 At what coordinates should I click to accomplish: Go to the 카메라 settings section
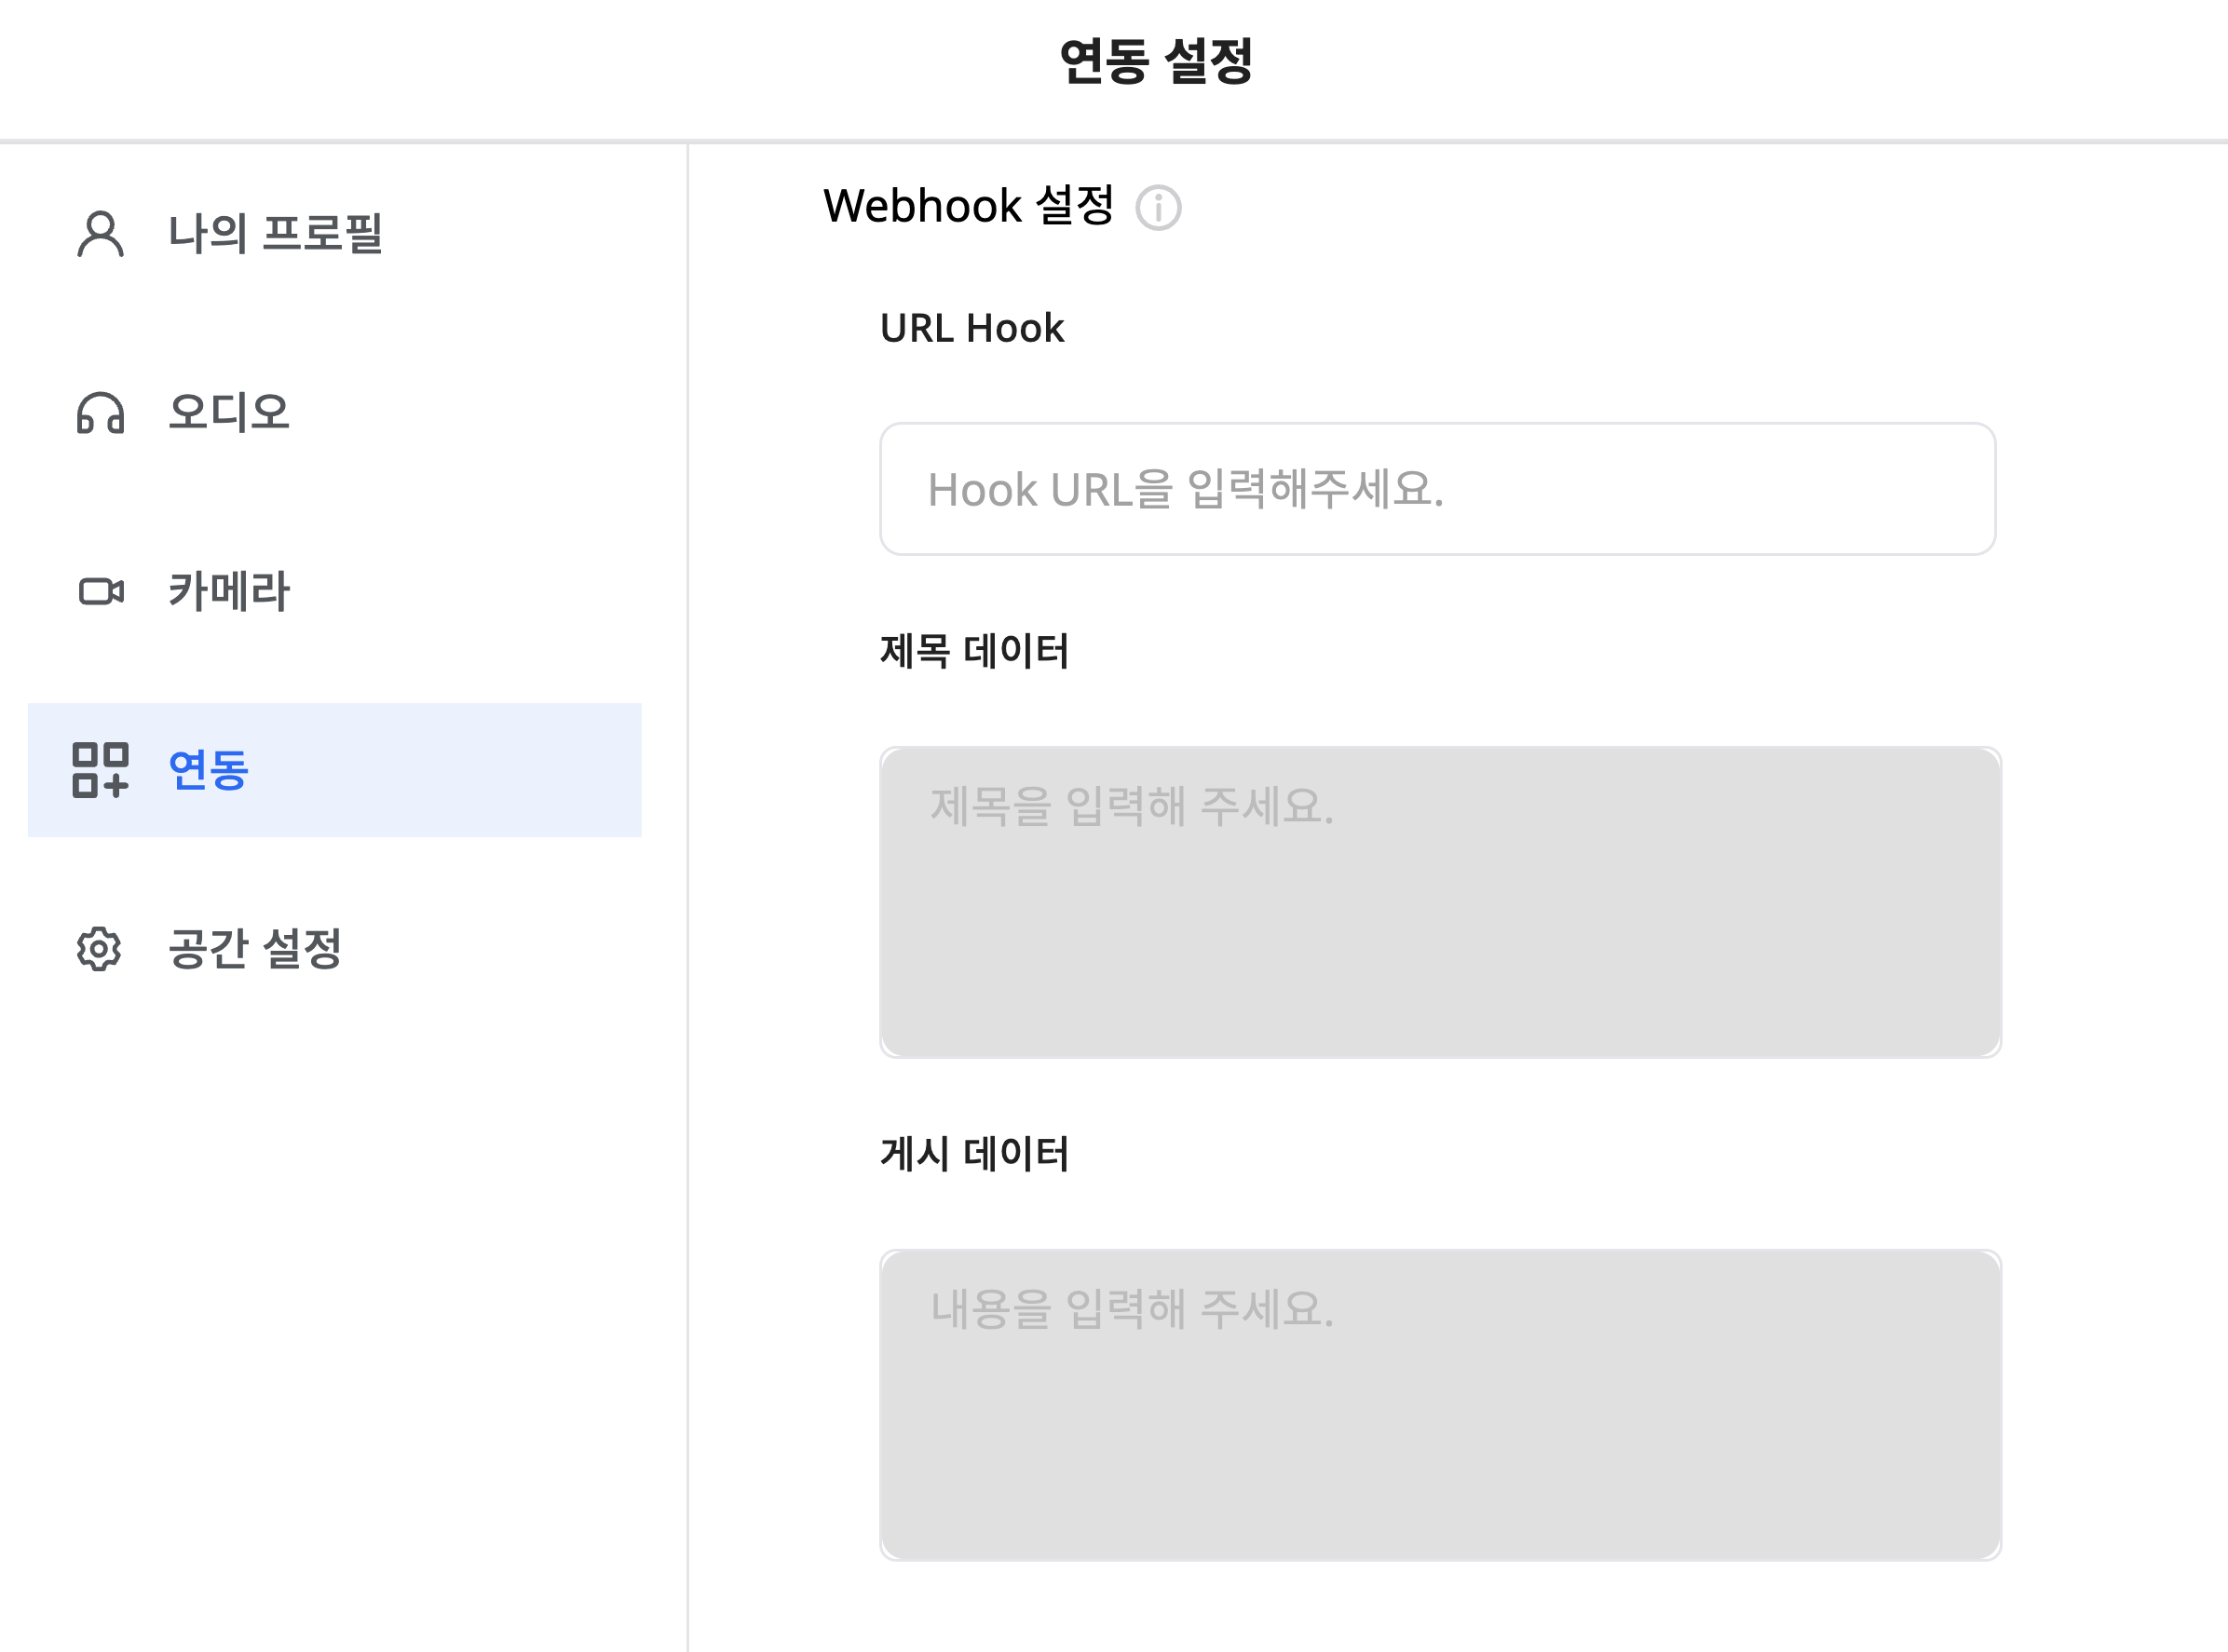(229, 591)
